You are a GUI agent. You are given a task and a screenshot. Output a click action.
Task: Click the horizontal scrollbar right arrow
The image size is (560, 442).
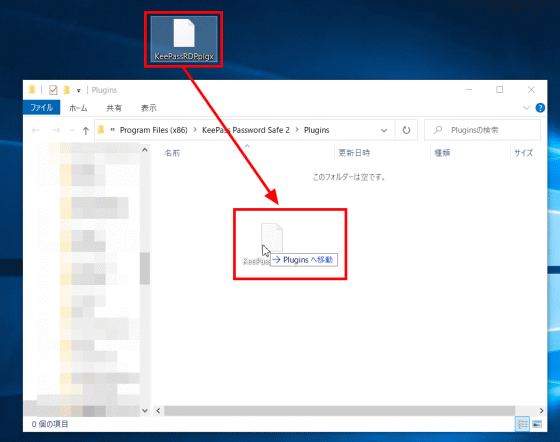[542, 411]
